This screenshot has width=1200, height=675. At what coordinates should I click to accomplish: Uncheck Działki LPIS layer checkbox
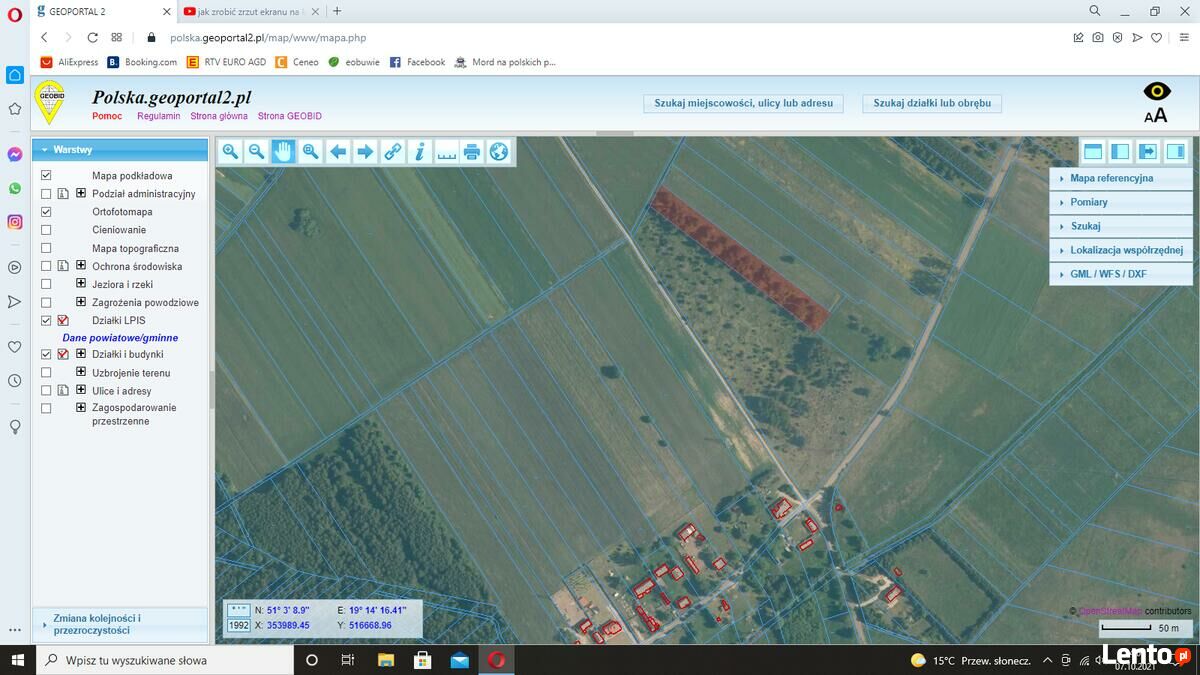tap(46, 321)
